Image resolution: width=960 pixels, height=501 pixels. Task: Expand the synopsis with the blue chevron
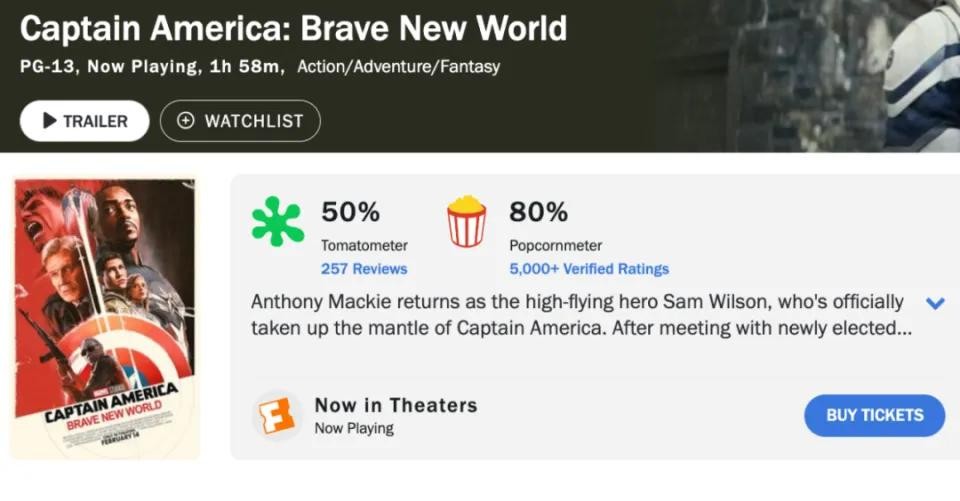pos(935,303)
